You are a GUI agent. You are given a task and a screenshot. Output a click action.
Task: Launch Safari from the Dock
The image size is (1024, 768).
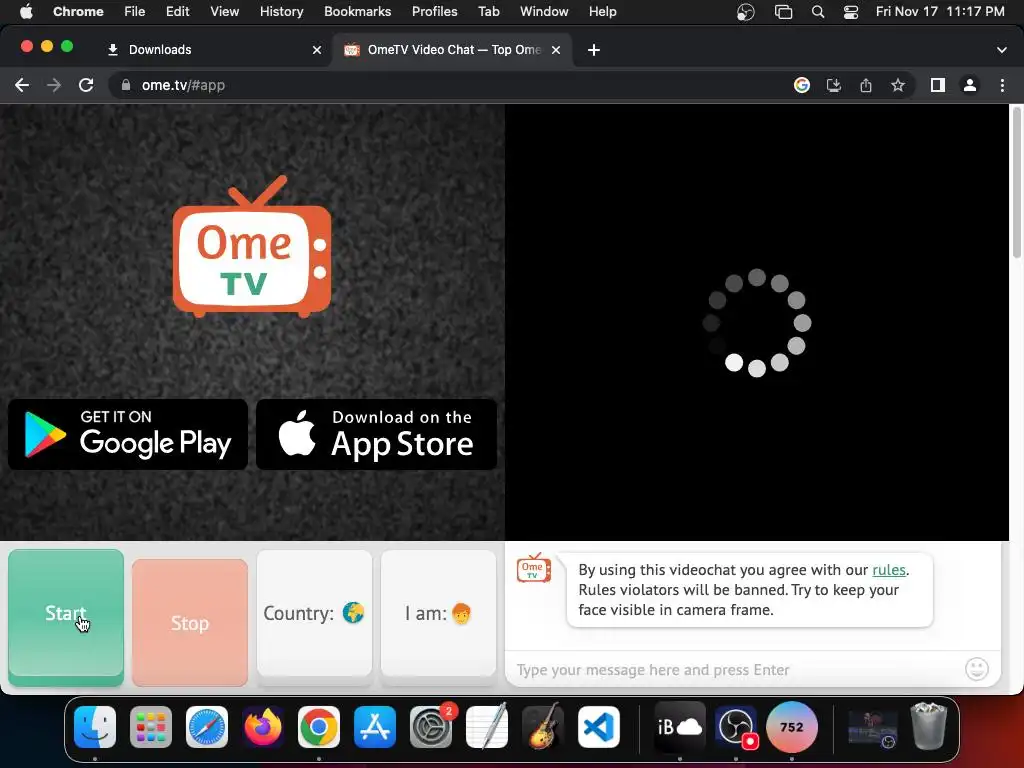(207, 727)
